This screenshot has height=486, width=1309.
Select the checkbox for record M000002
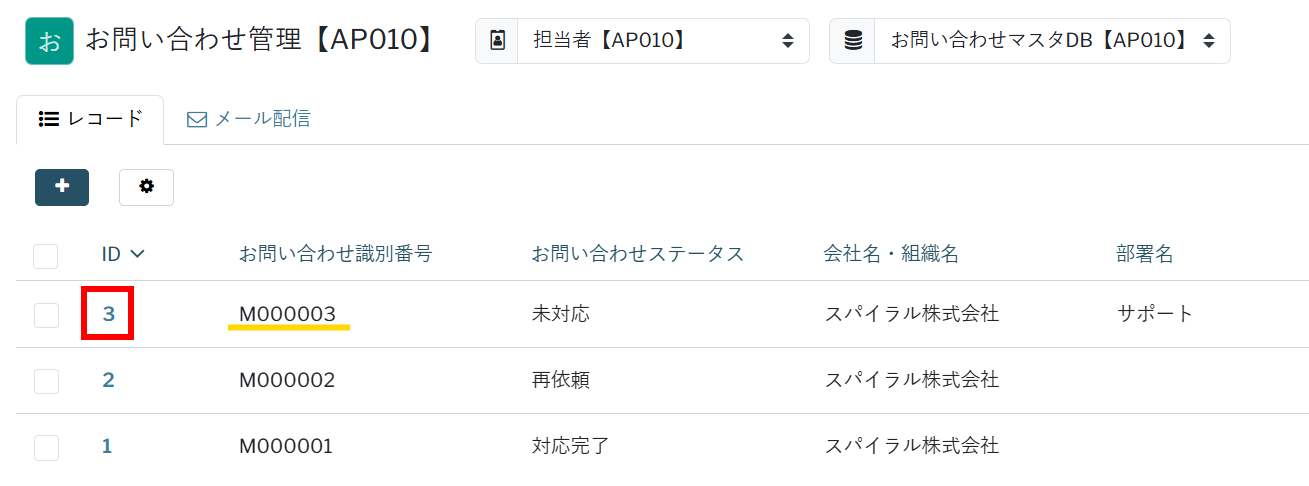[46, 381]
